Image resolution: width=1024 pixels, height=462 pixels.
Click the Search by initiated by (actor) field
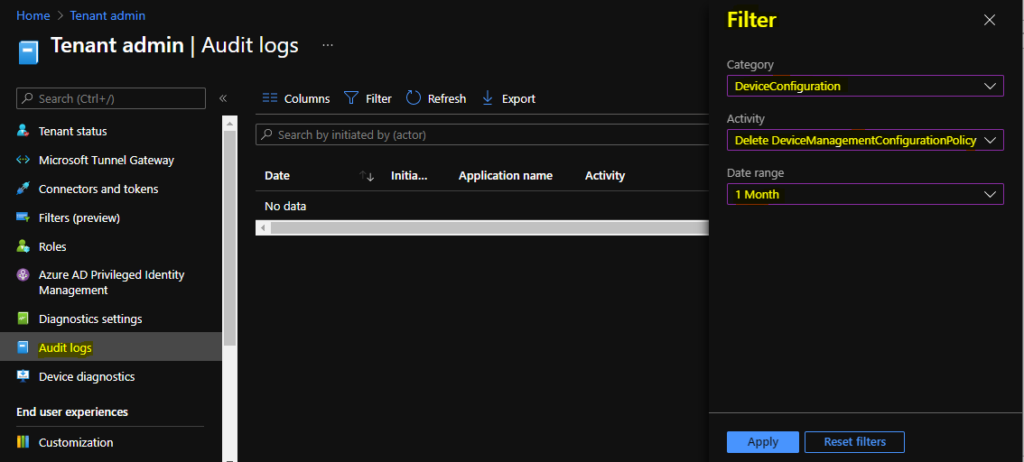click(x=482, y=135)
